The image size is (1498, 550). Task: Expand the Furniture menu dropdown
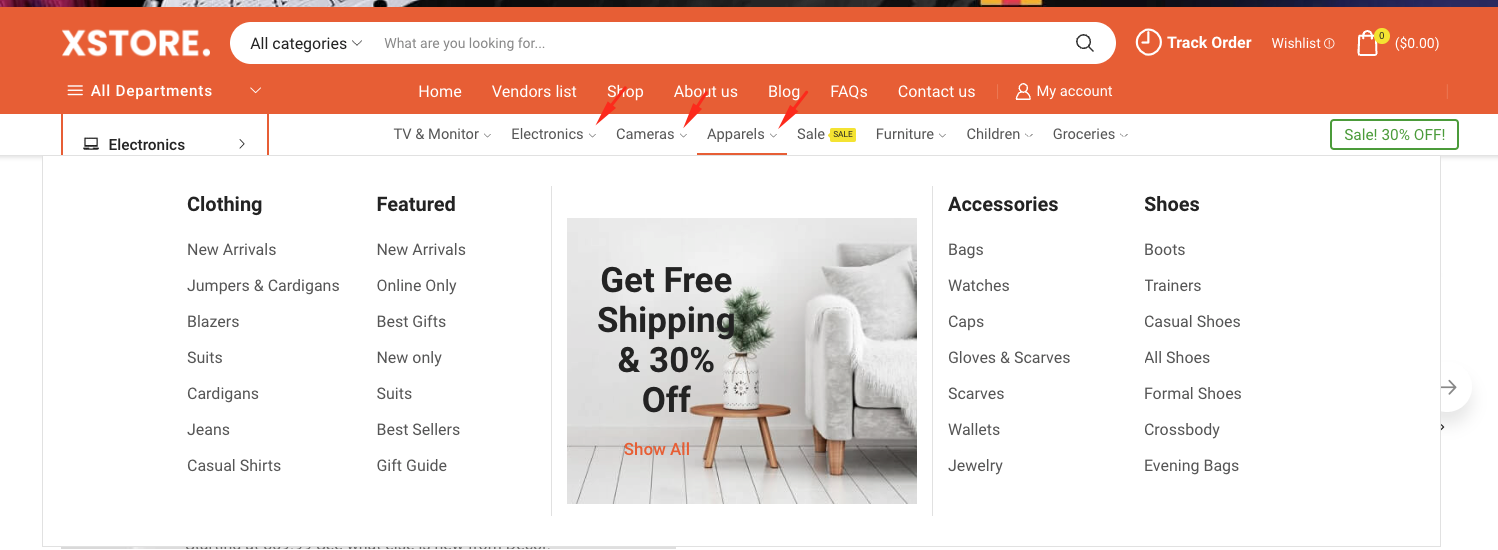(911, 134)
